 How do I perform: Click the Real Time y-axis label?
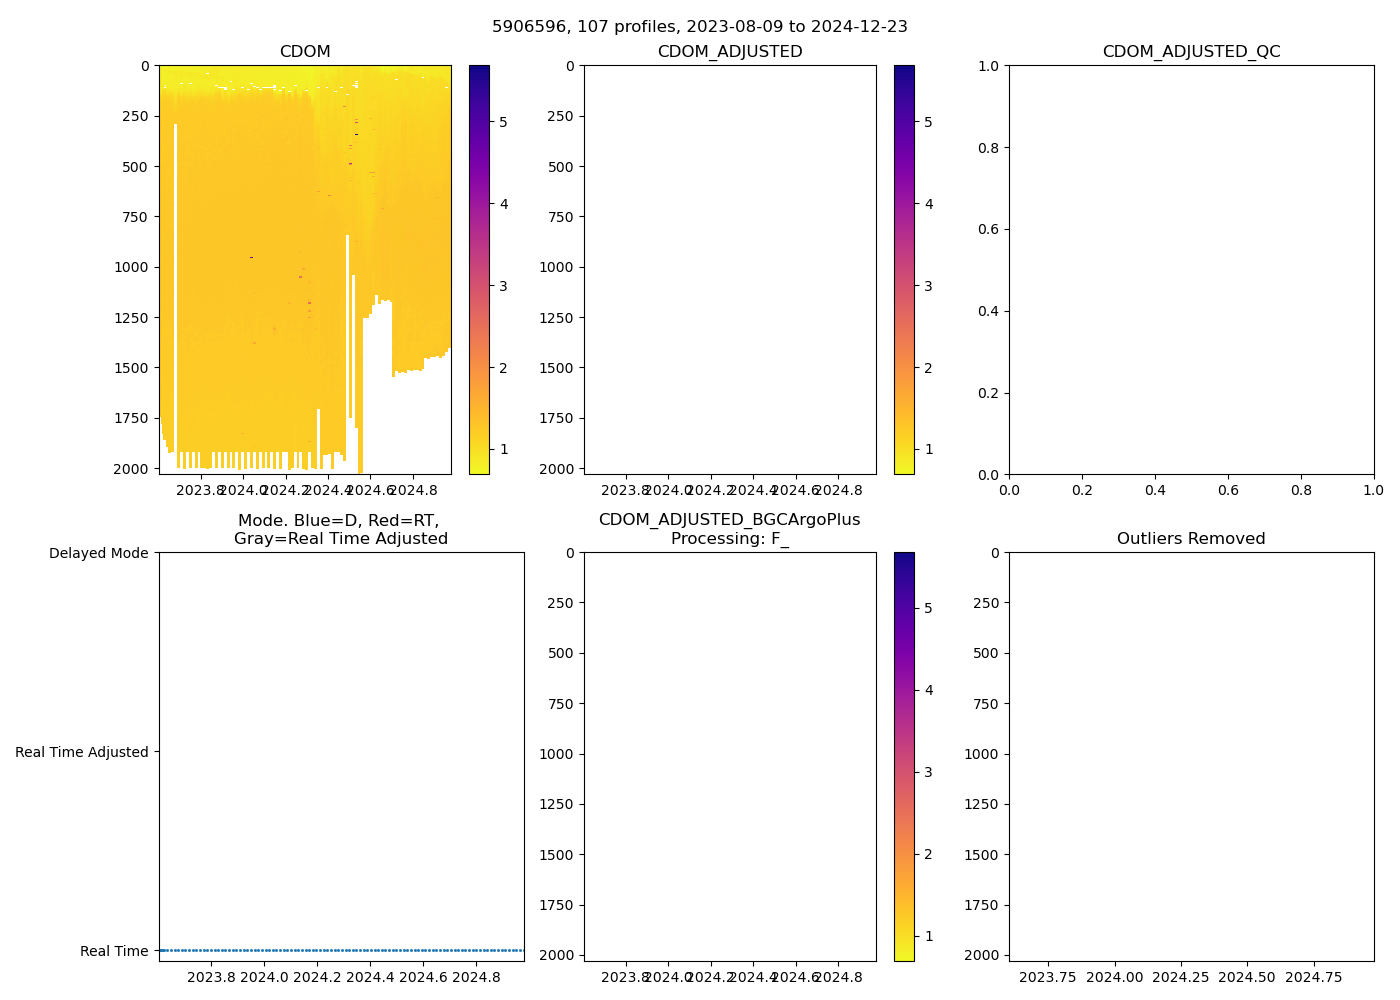click(x=114, y=952)
